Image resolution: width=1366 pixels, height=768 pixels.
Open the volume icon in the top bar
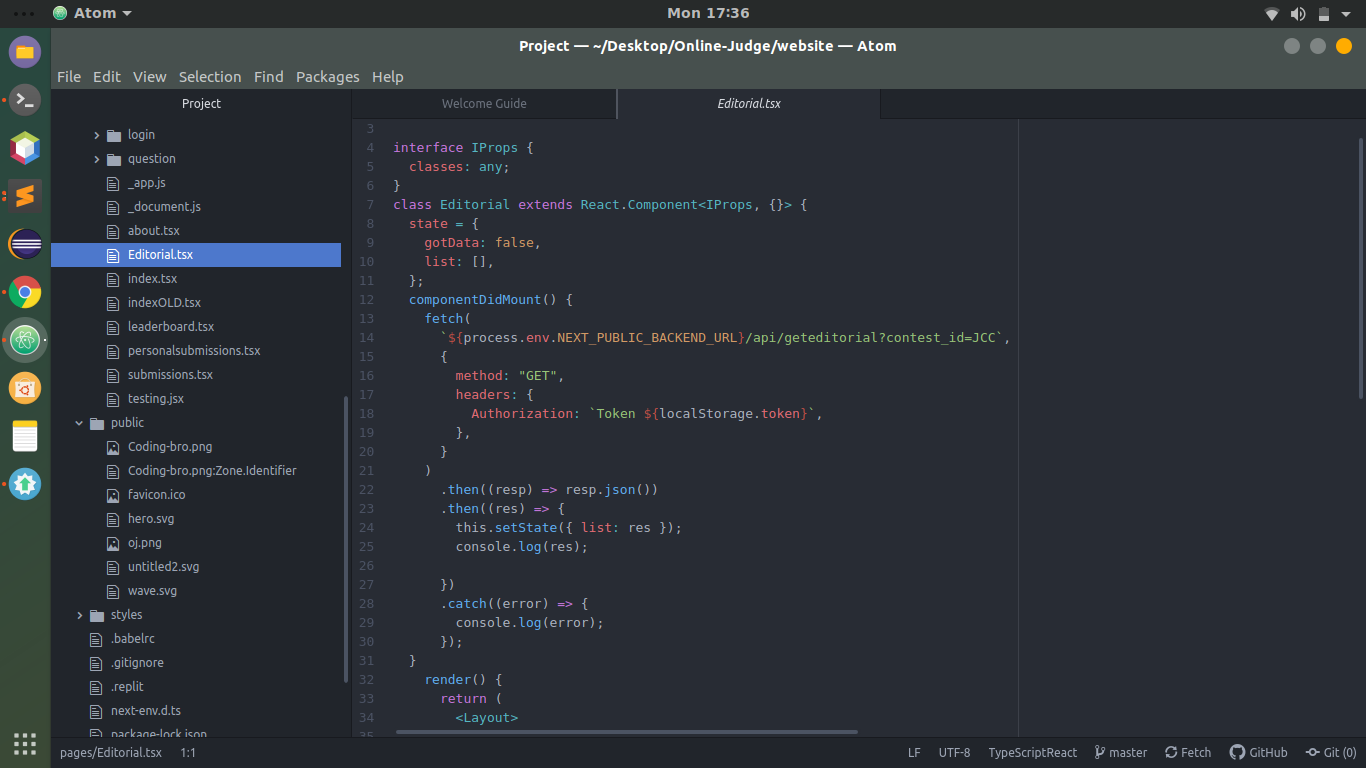click(1298, 13)
